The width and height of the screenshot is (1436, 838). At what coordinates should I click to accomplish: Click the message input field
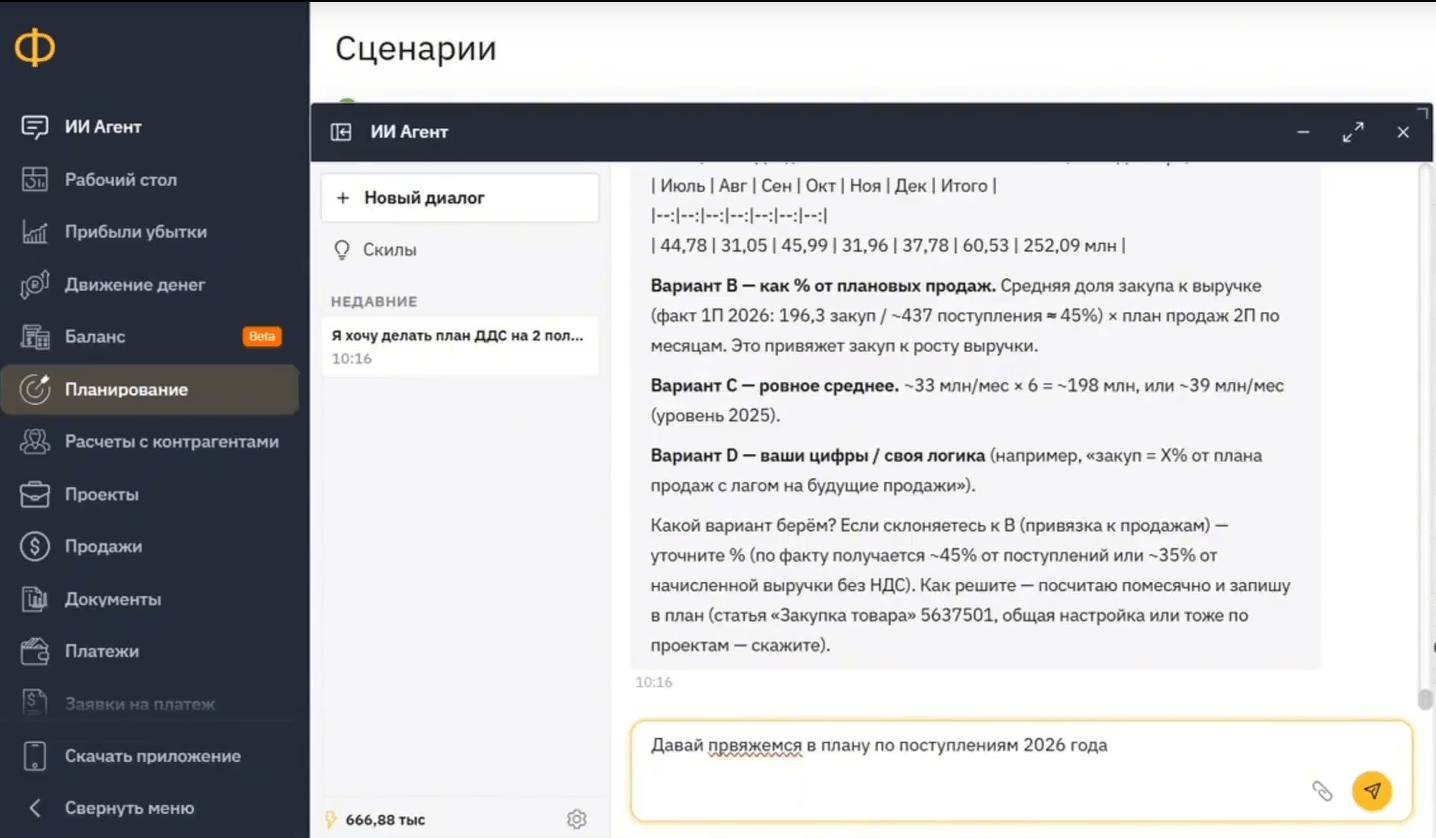coord(1021,770)
